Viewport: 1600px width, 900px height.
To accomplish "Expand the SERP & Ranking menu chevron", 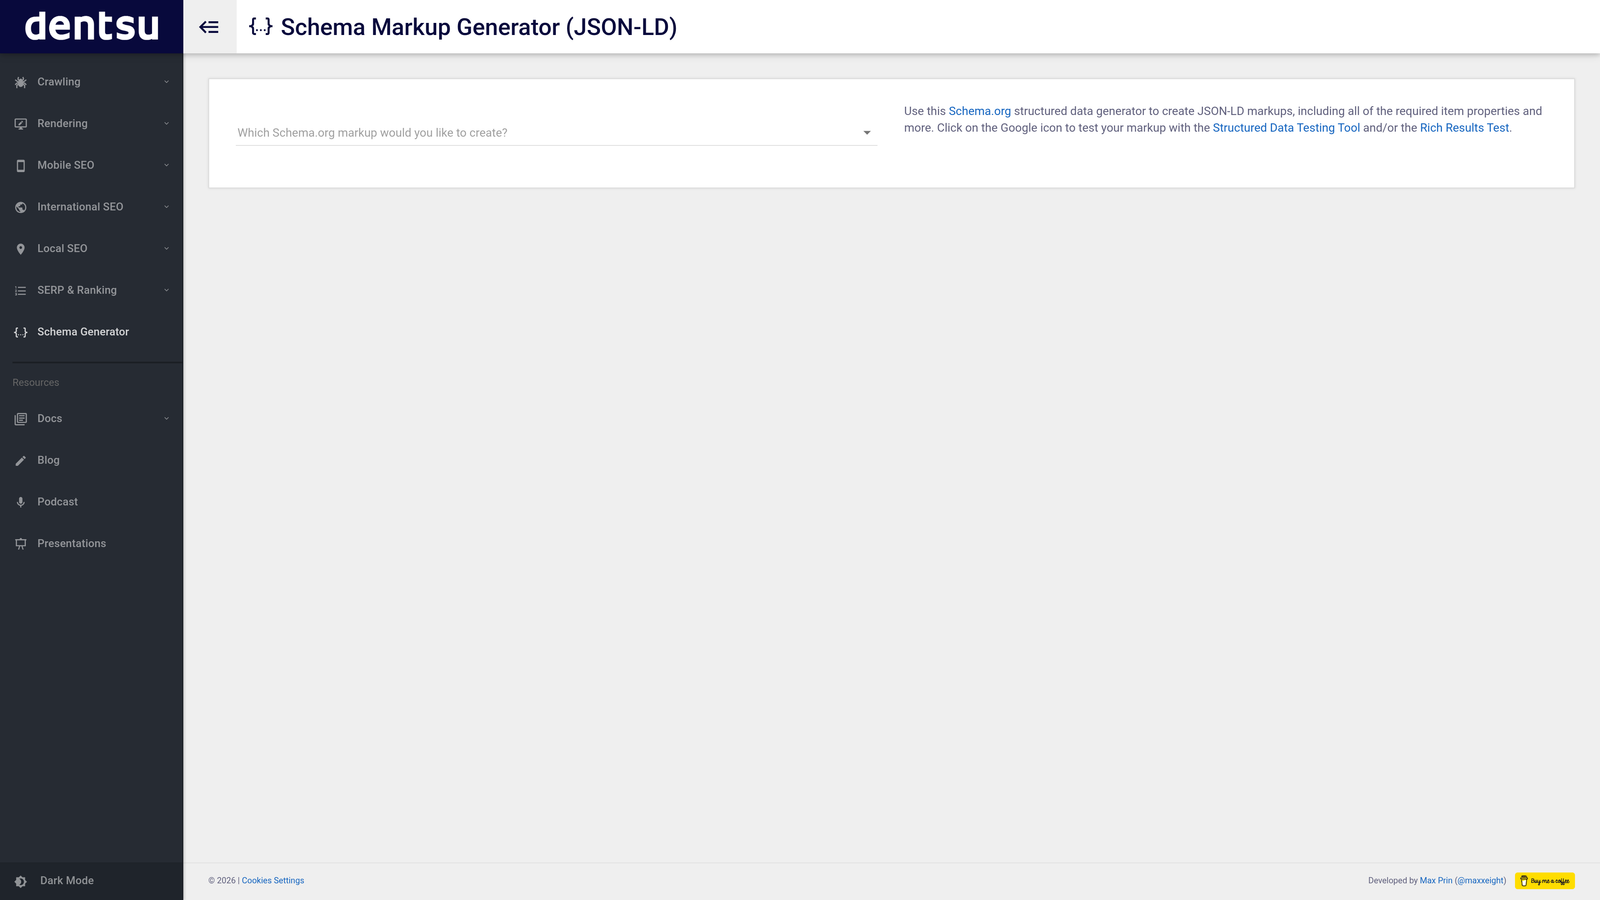I will pyautogui.click(x=165, y=290).
